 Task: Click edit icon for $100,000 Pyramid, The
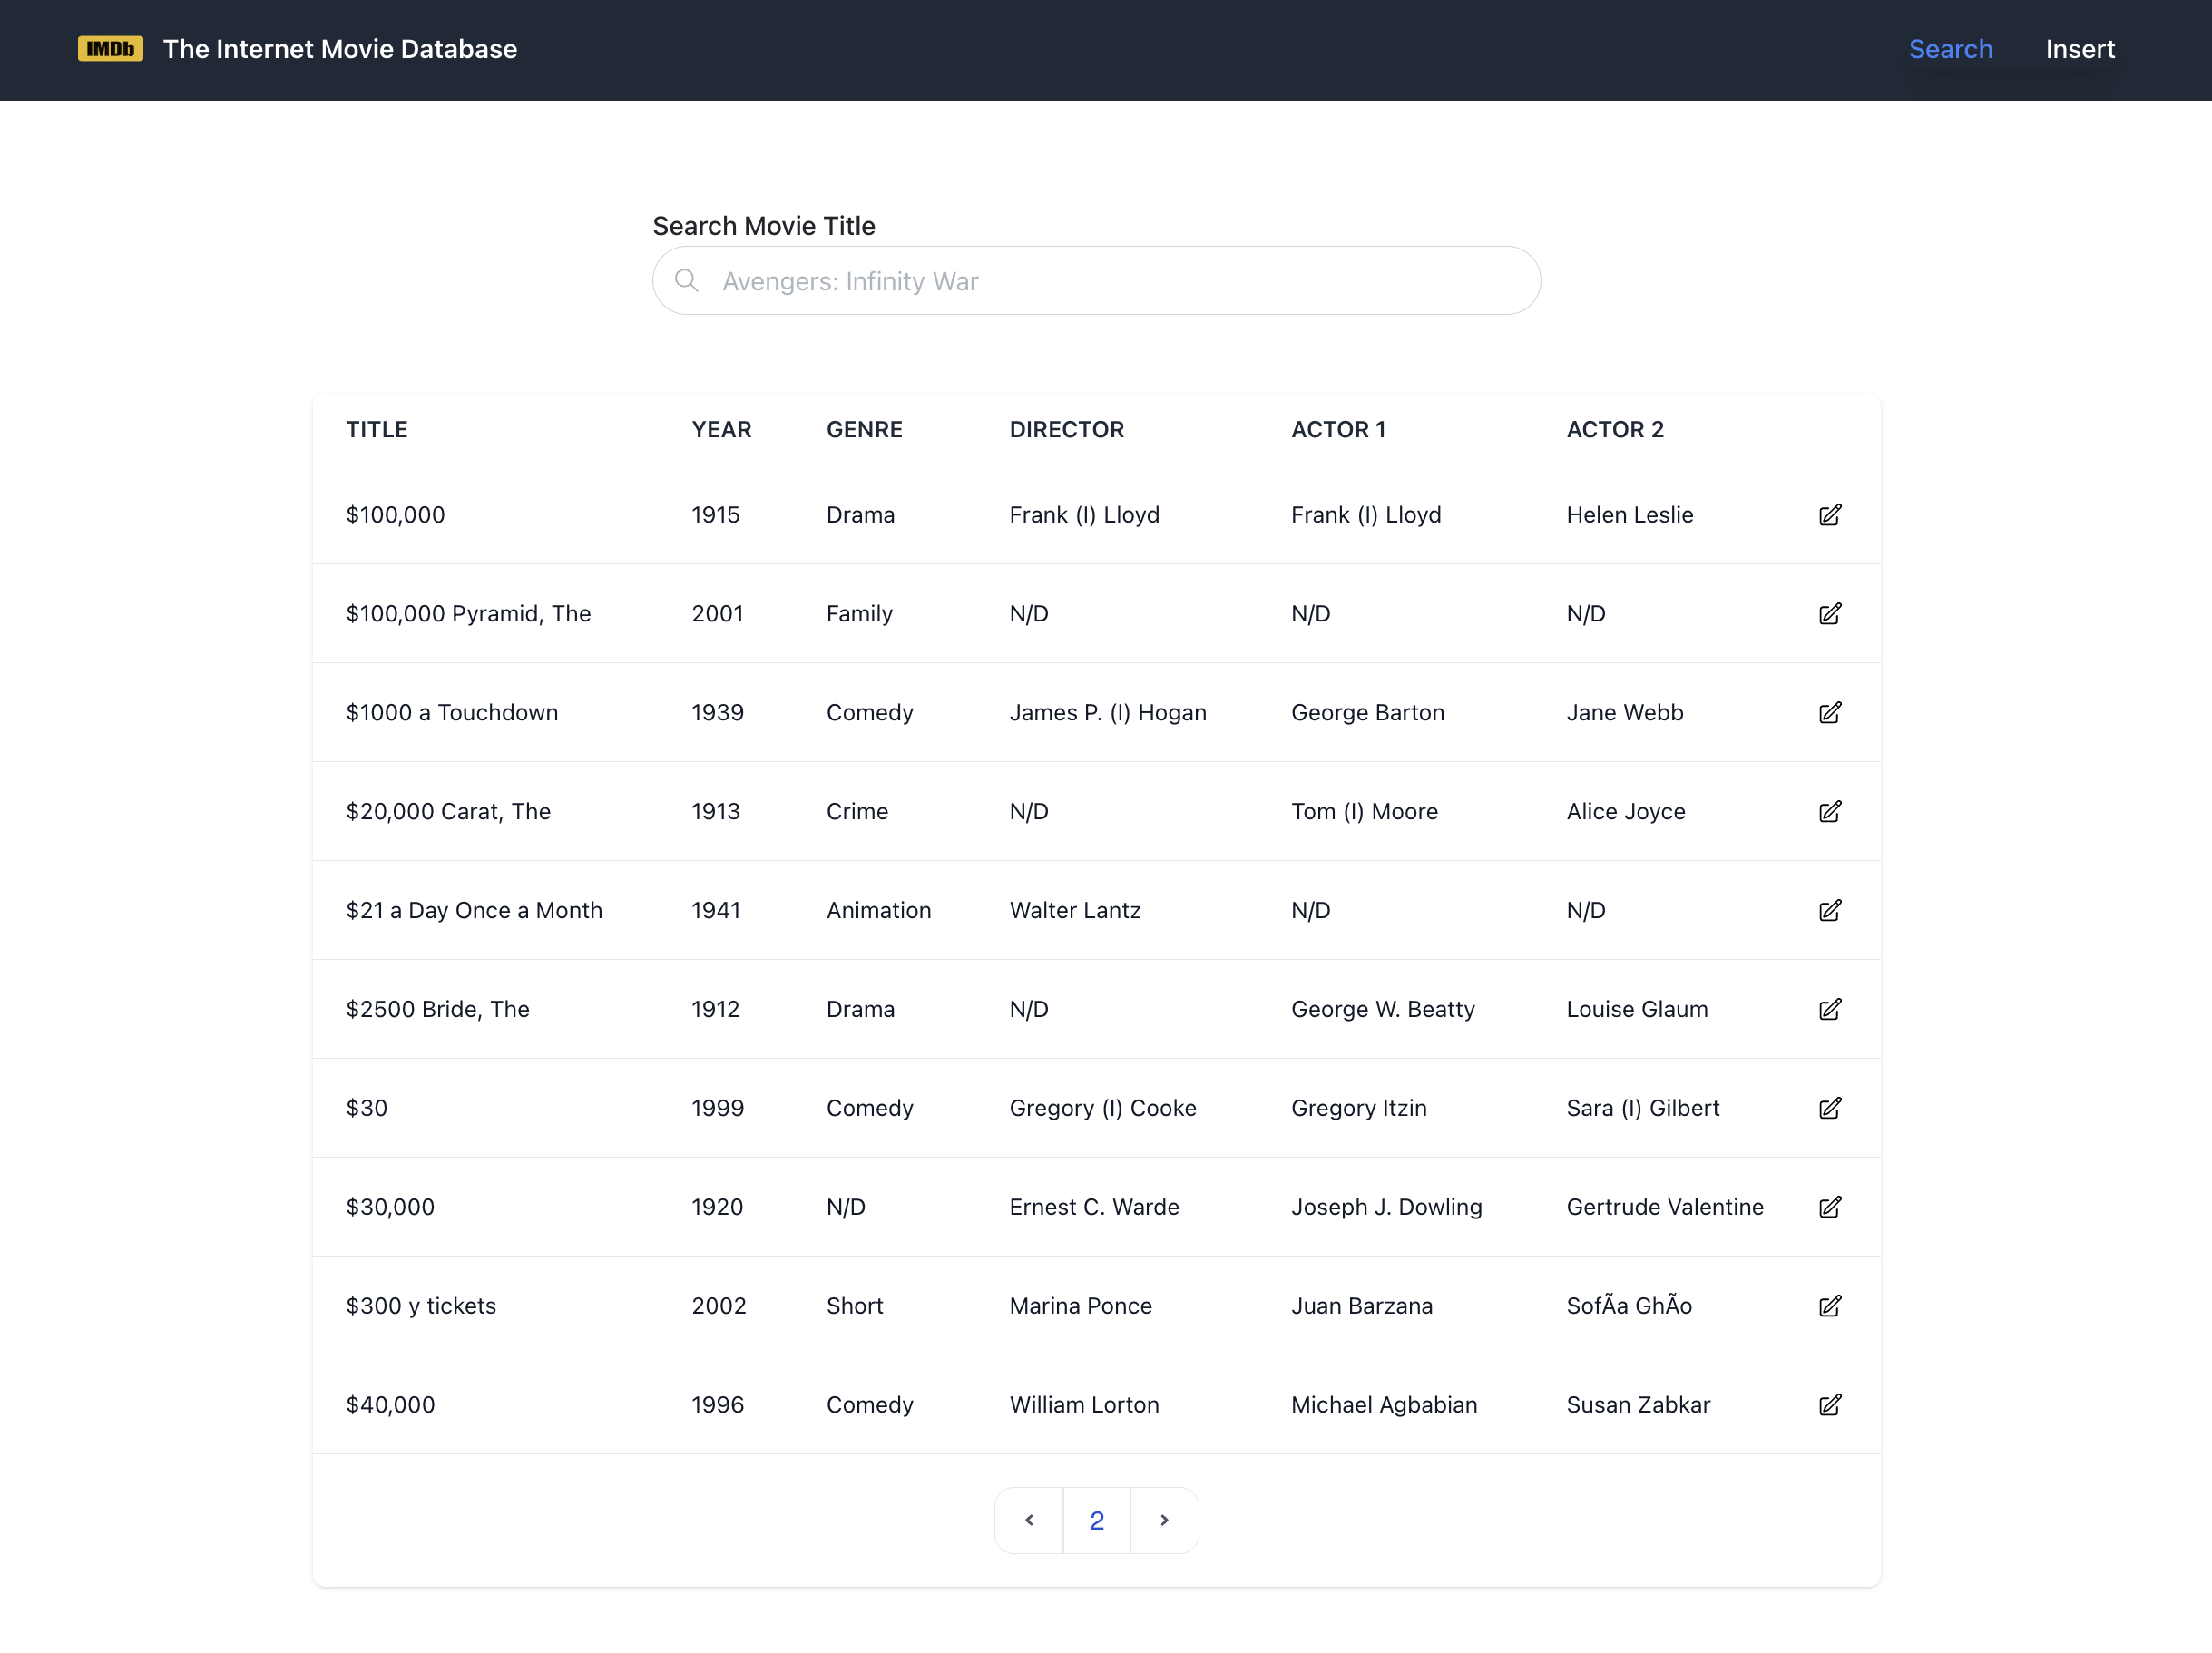coord(1829,614)
